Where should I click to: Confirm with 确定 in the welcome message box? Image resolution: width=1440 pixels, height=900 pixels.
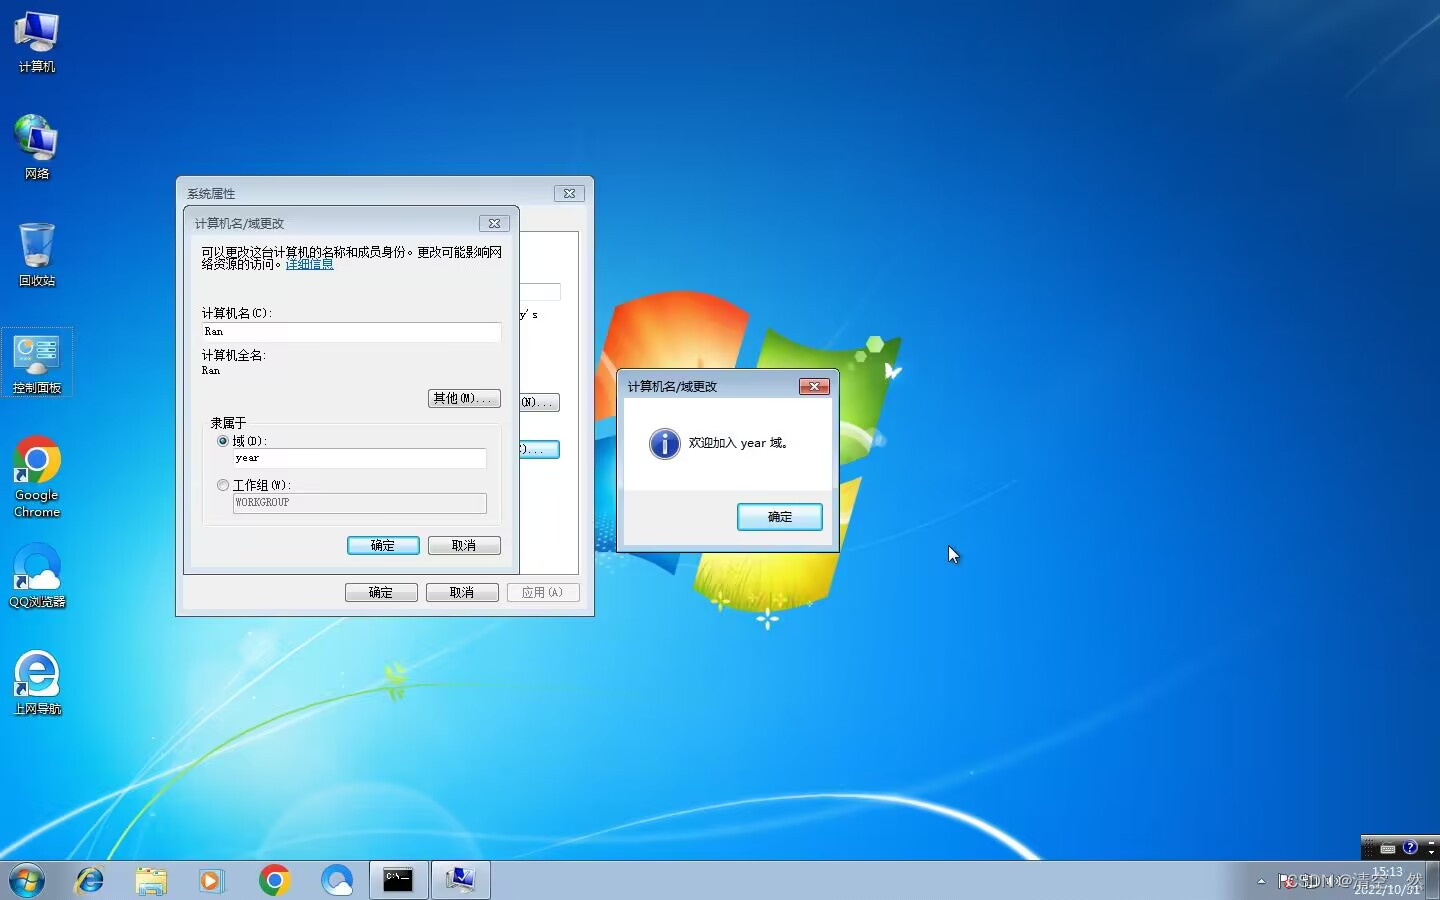(780, 517)
